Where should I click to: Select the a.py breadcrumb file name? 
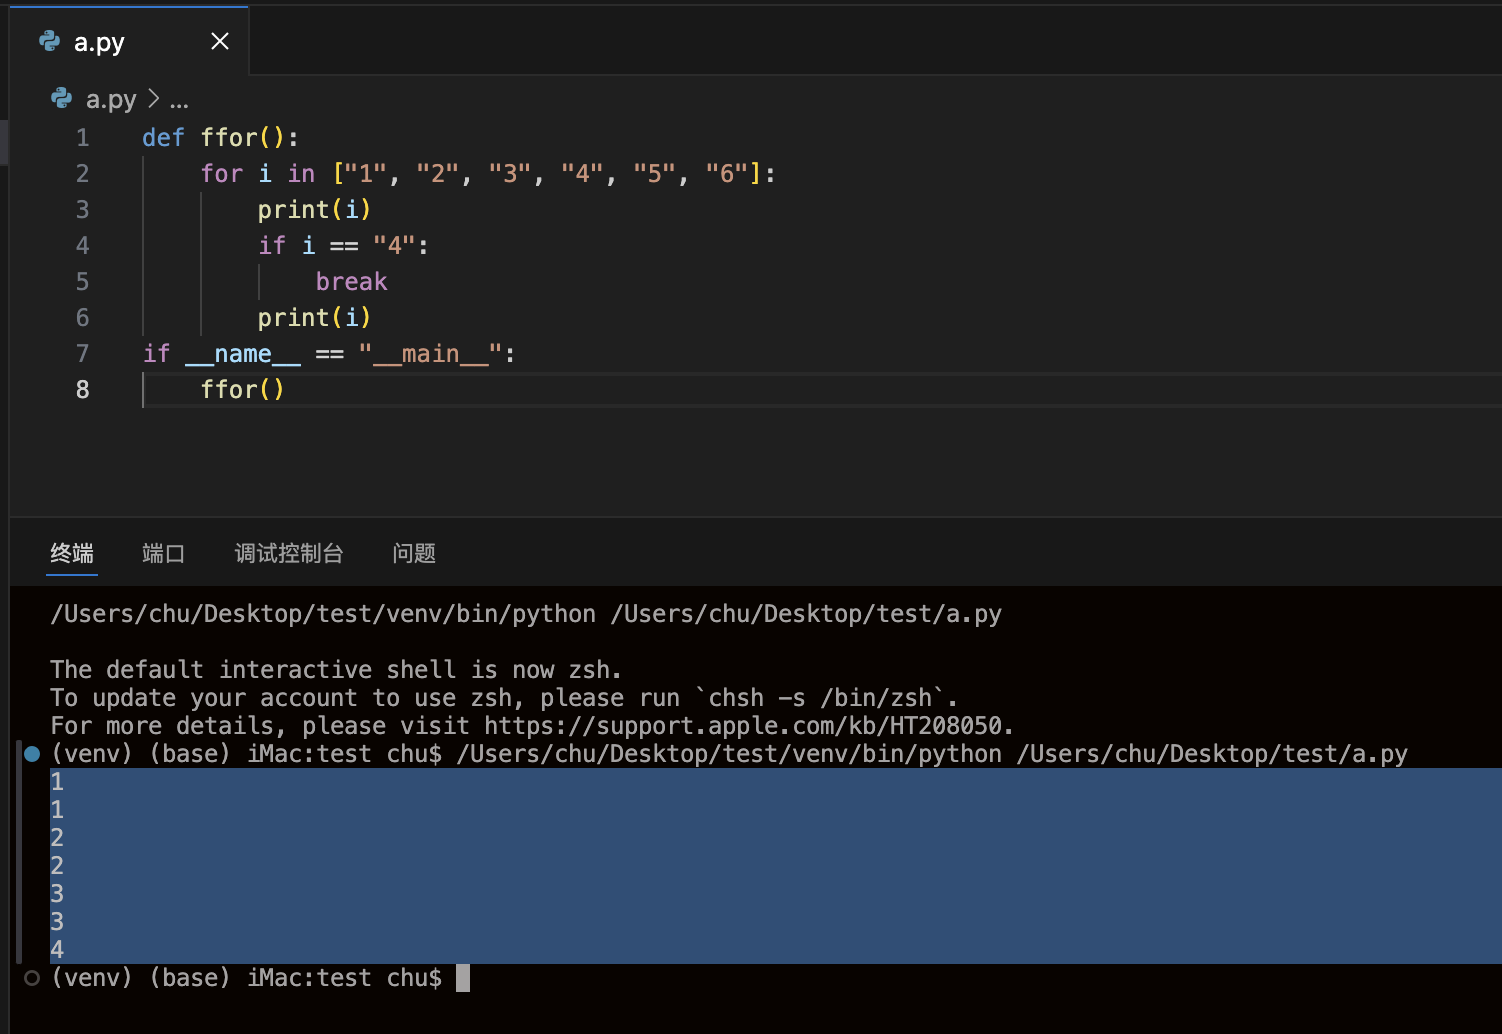point(111,100)
